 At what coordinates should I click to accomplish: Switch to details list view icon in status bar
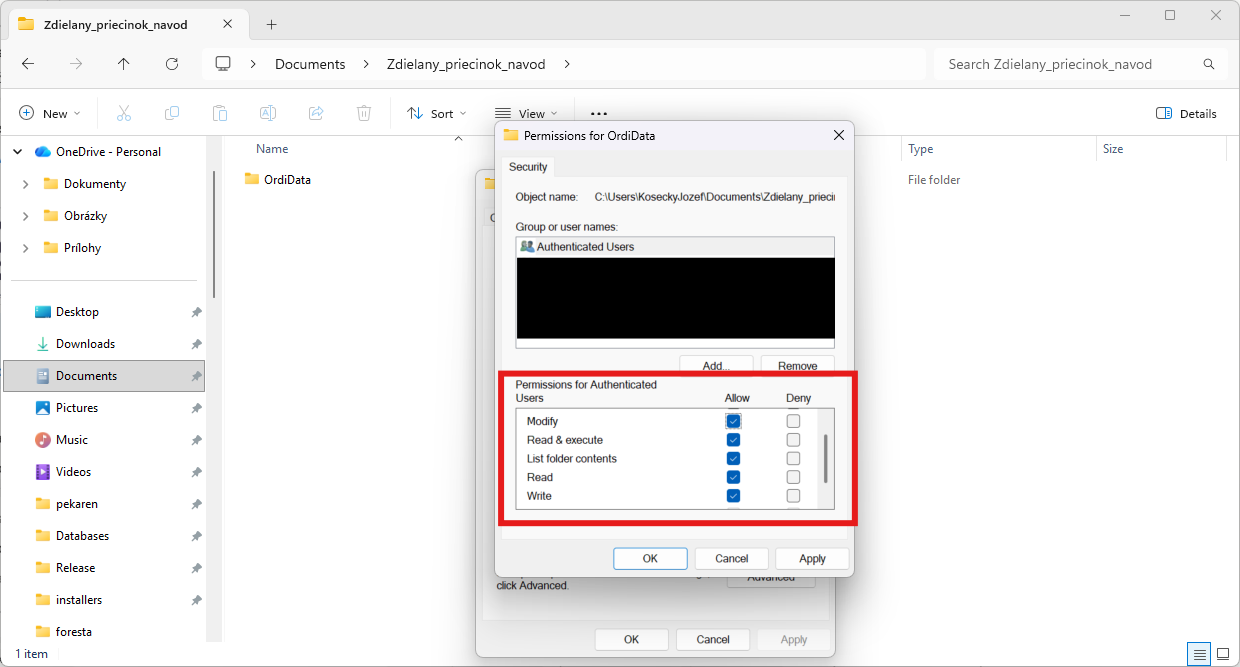point(1199,654)
